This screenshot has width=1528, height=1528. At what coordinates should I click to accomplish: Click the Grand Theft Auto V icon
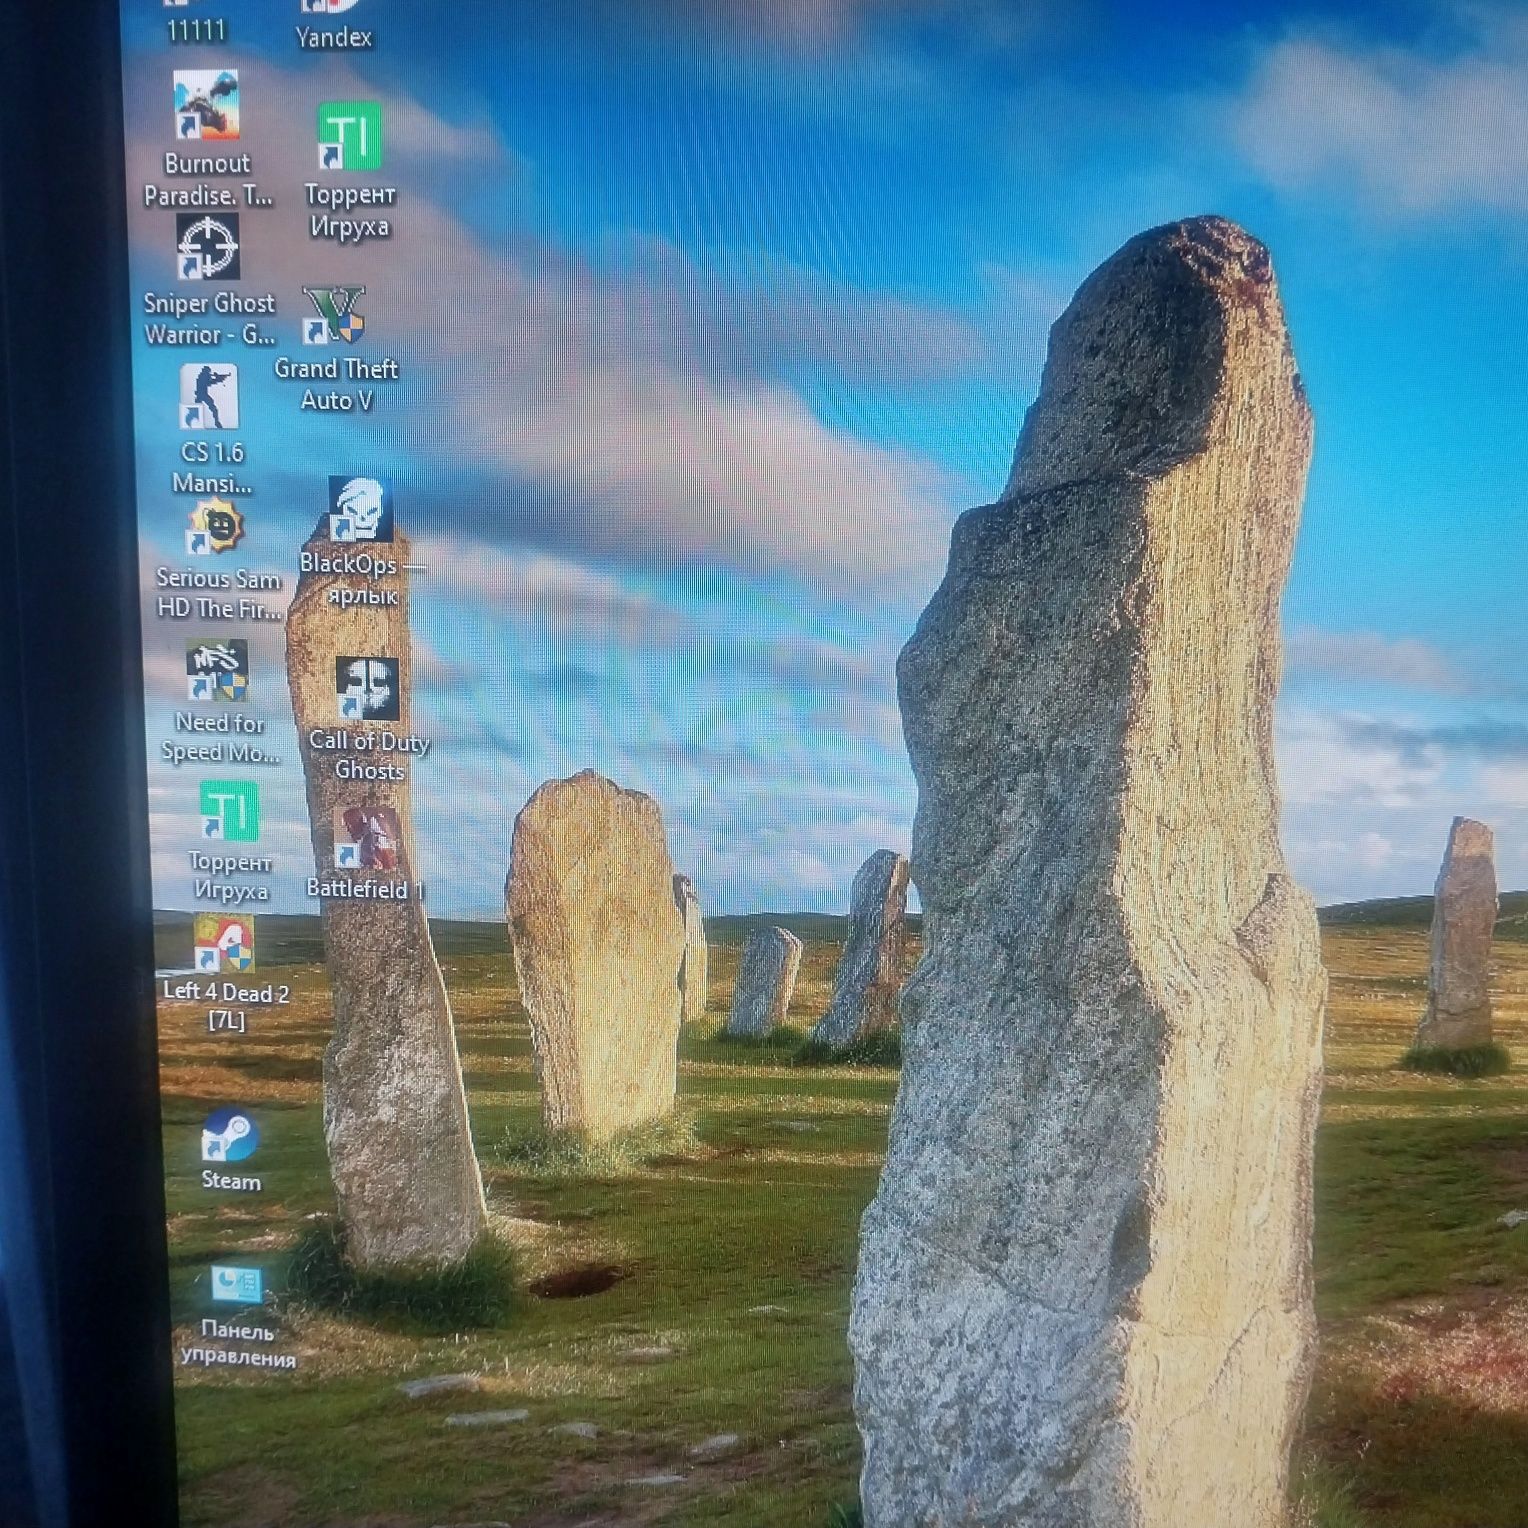tap(334, 316)
